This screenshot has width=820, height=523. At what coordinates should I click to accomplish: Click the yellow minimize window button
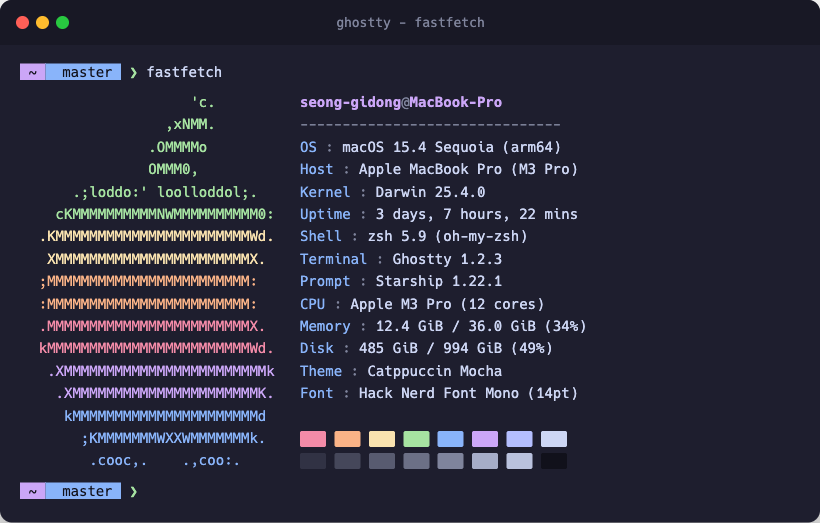pos(42,22)
